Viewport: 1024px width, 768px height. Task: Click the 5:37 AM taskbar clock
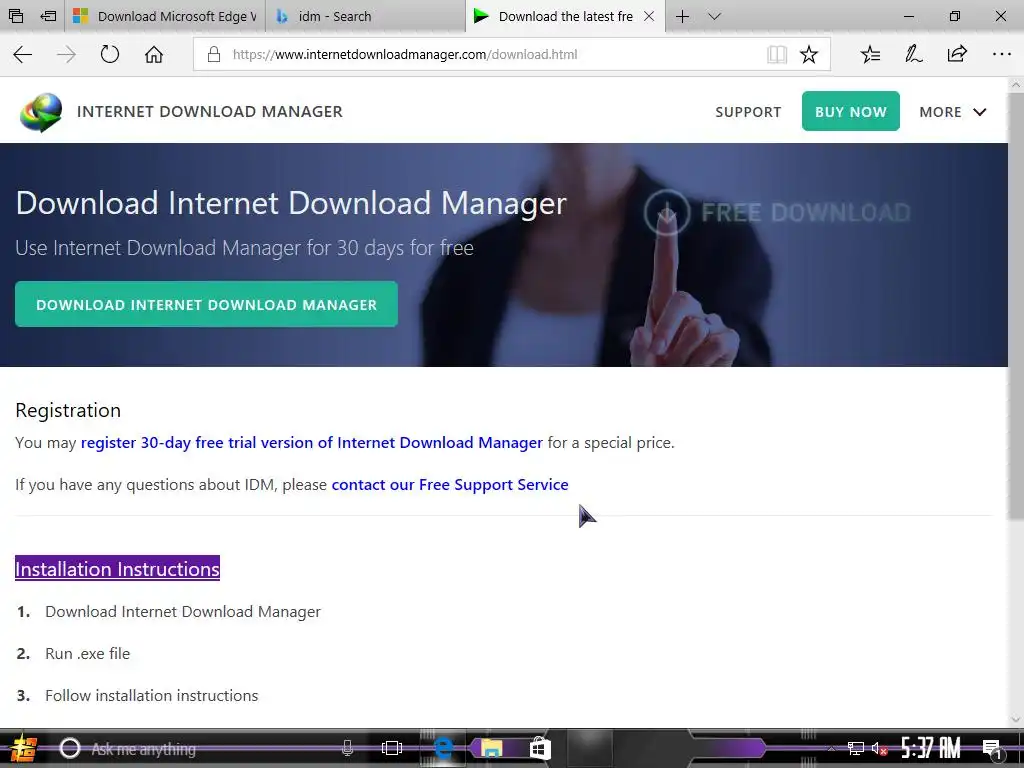(930, 748)
